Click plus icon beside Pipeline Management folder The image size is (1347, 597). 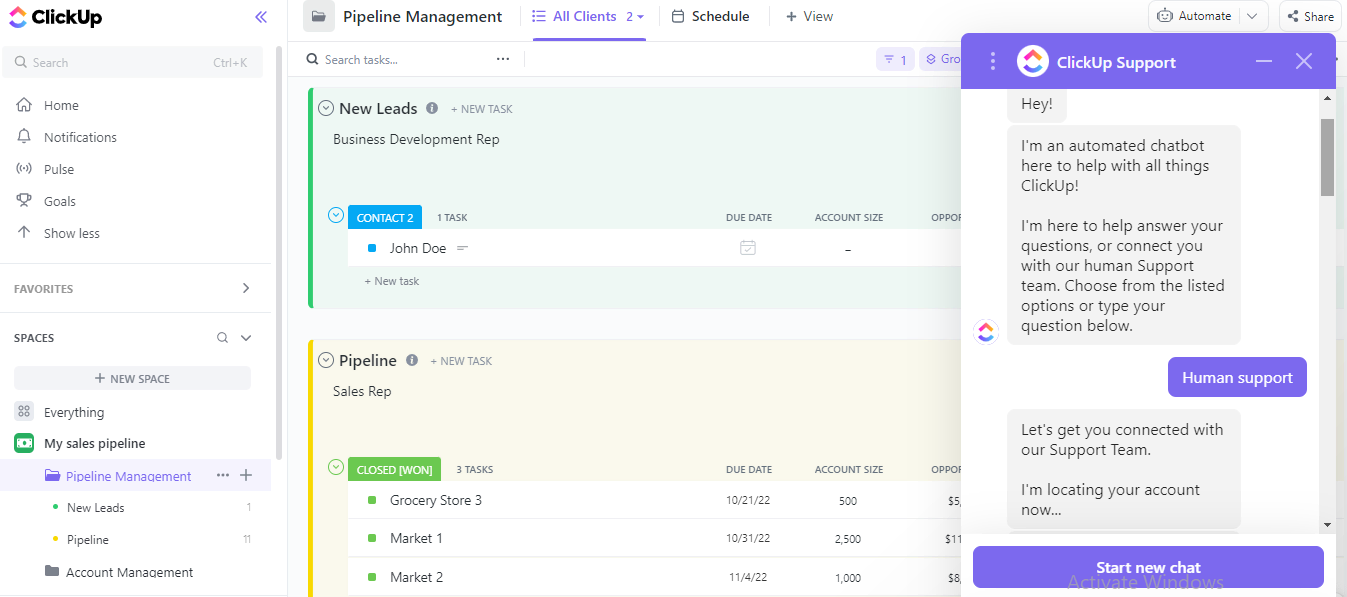click(x=246, y=475)
